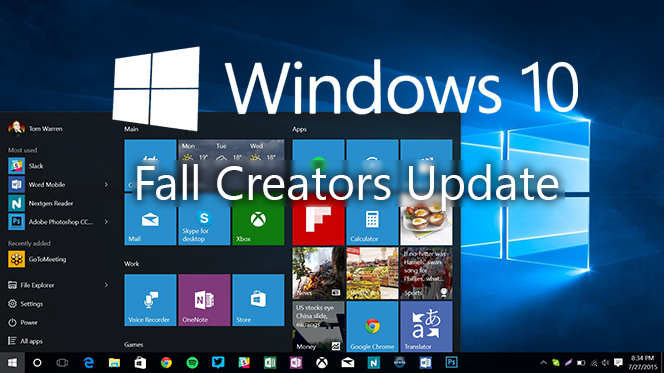Open the purple OneNote tile
Image resolution: width=664 pixels, height=373 pixels.
pyautogui.click(x=204, y=300)
